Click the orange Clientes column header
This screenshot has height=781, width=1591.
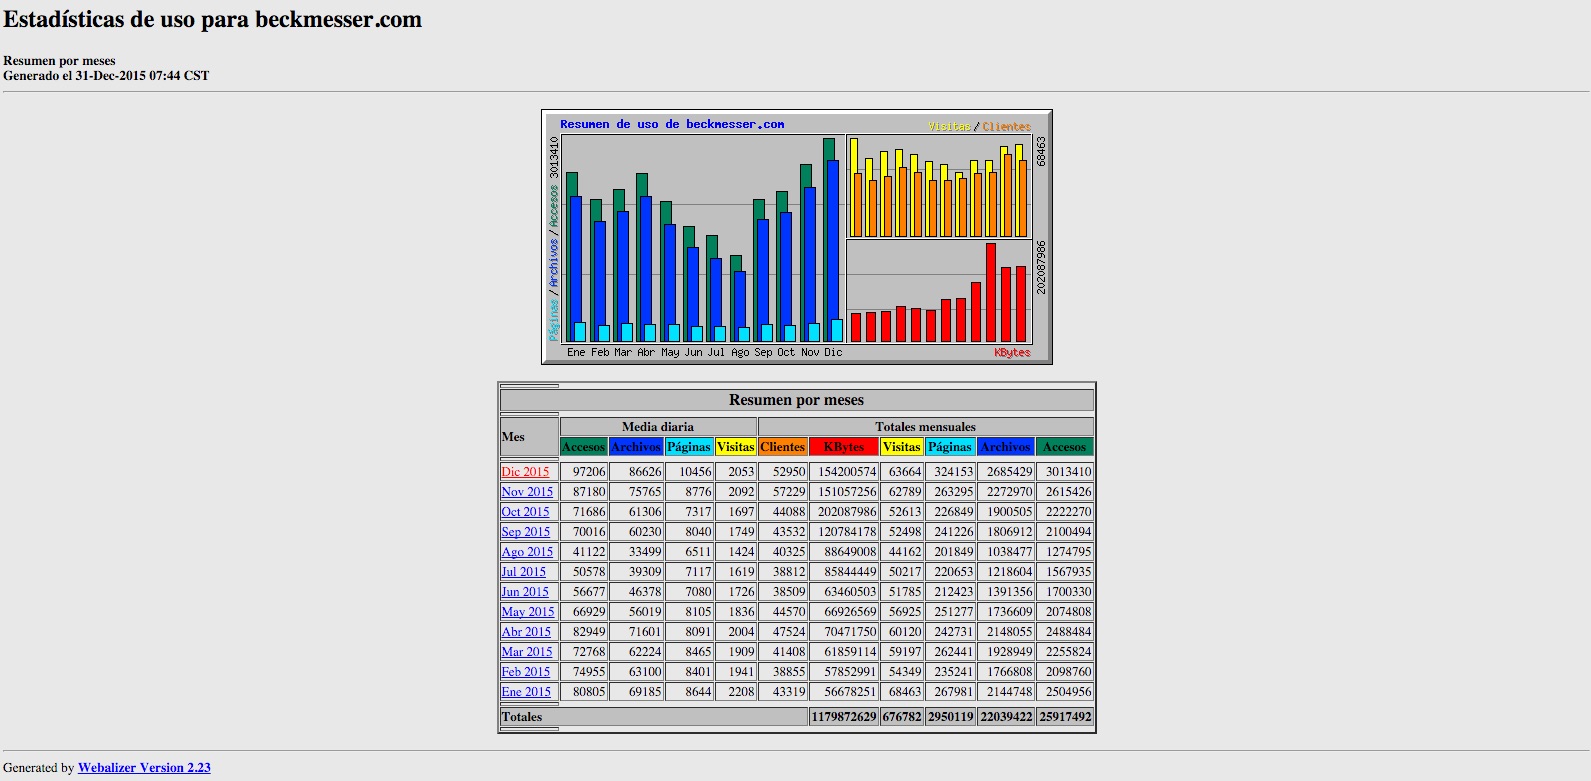click(x=782, y=447)
